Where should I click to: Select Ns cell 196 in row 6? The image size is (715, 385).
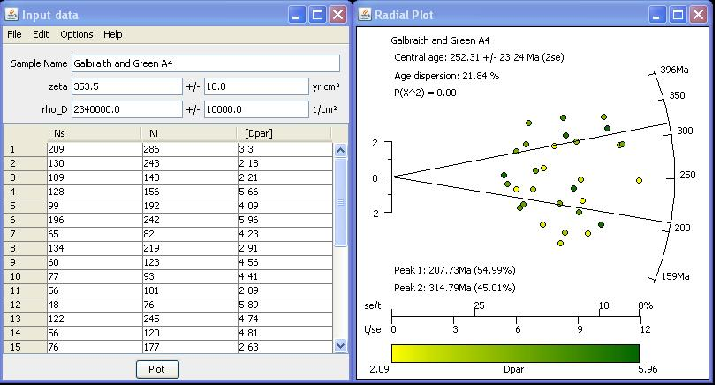point(94,220)
